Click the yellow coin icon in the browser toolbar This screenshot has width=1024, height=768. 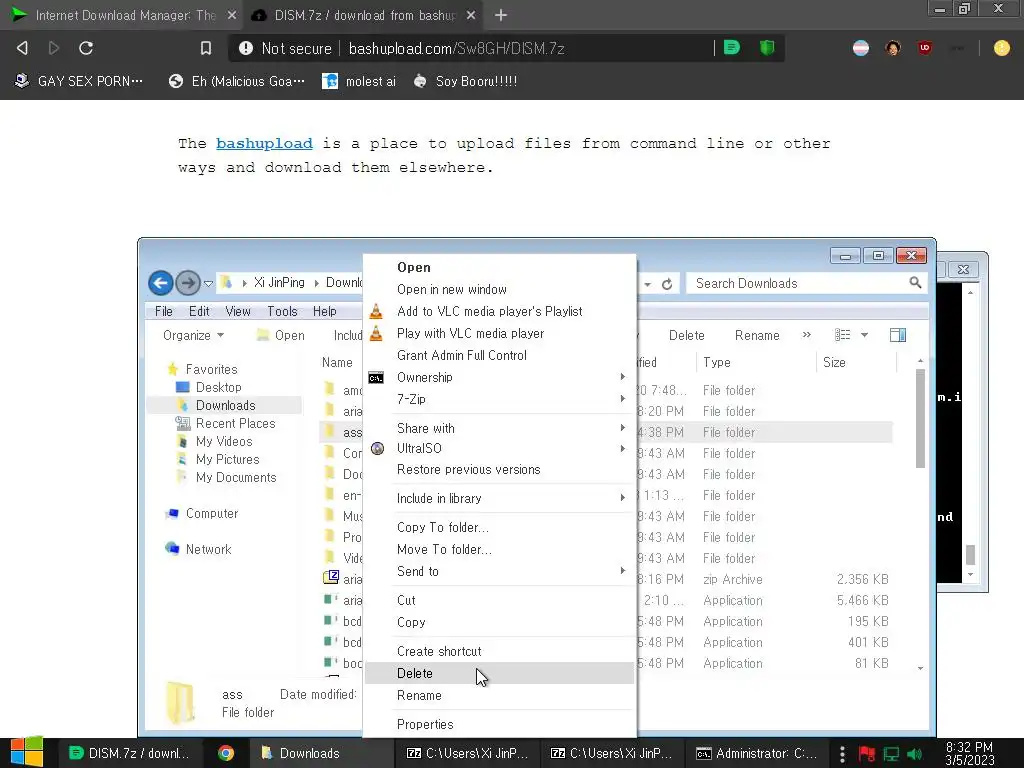pyautogui.click(x=1001, y=48)
